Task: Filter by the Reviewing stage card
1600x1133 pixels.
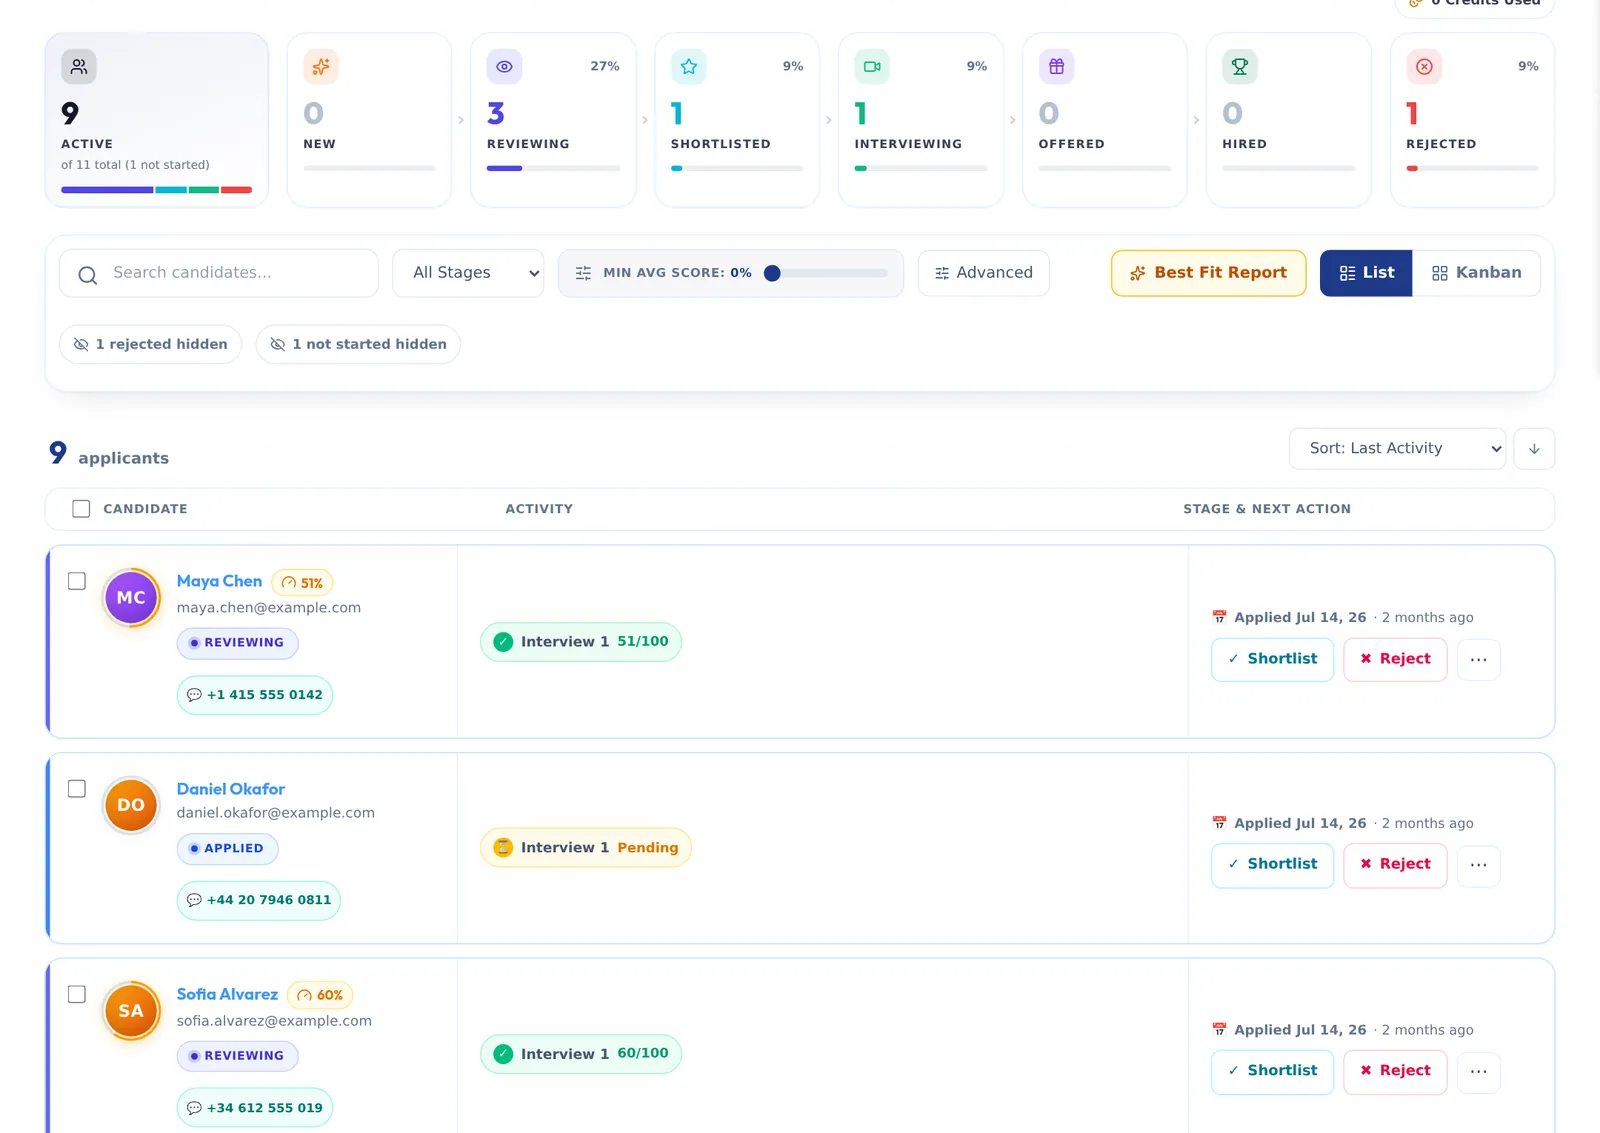Action: (553, 120)
